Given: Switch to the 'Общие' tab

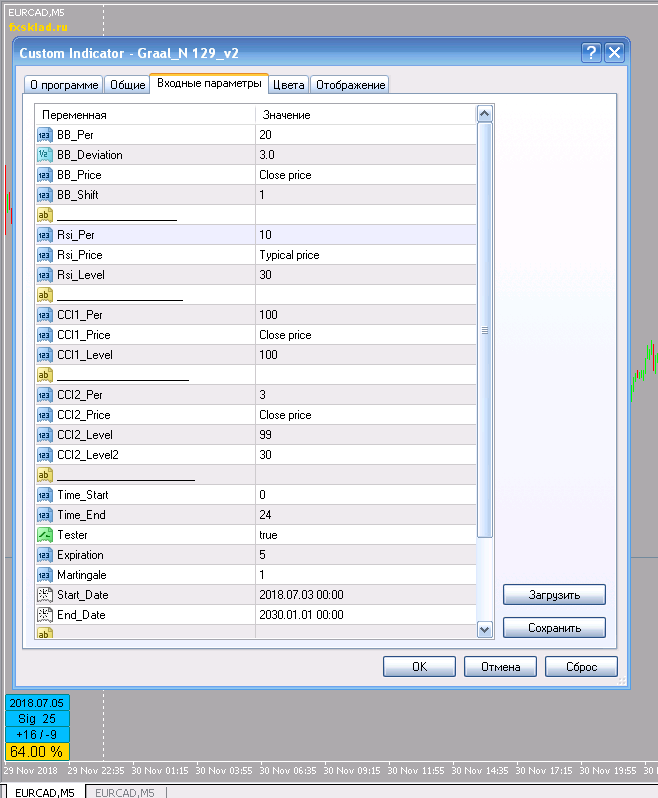Looking at the screenshot, I should [x=127, y=85].
